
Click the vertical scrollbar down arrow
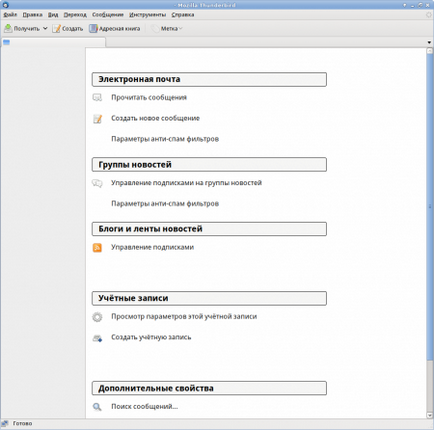429,415
